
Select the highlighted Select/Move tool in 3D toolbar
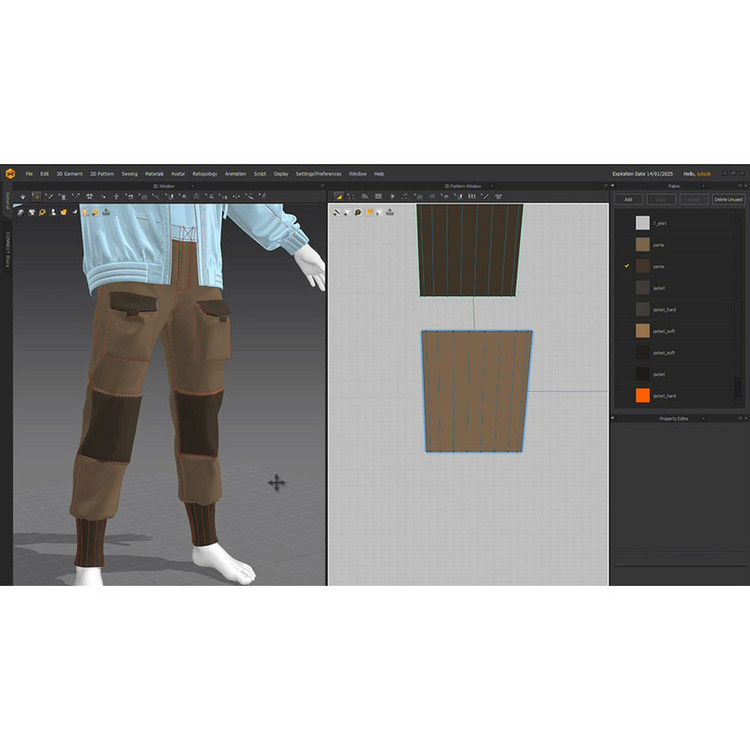(37, 197)
